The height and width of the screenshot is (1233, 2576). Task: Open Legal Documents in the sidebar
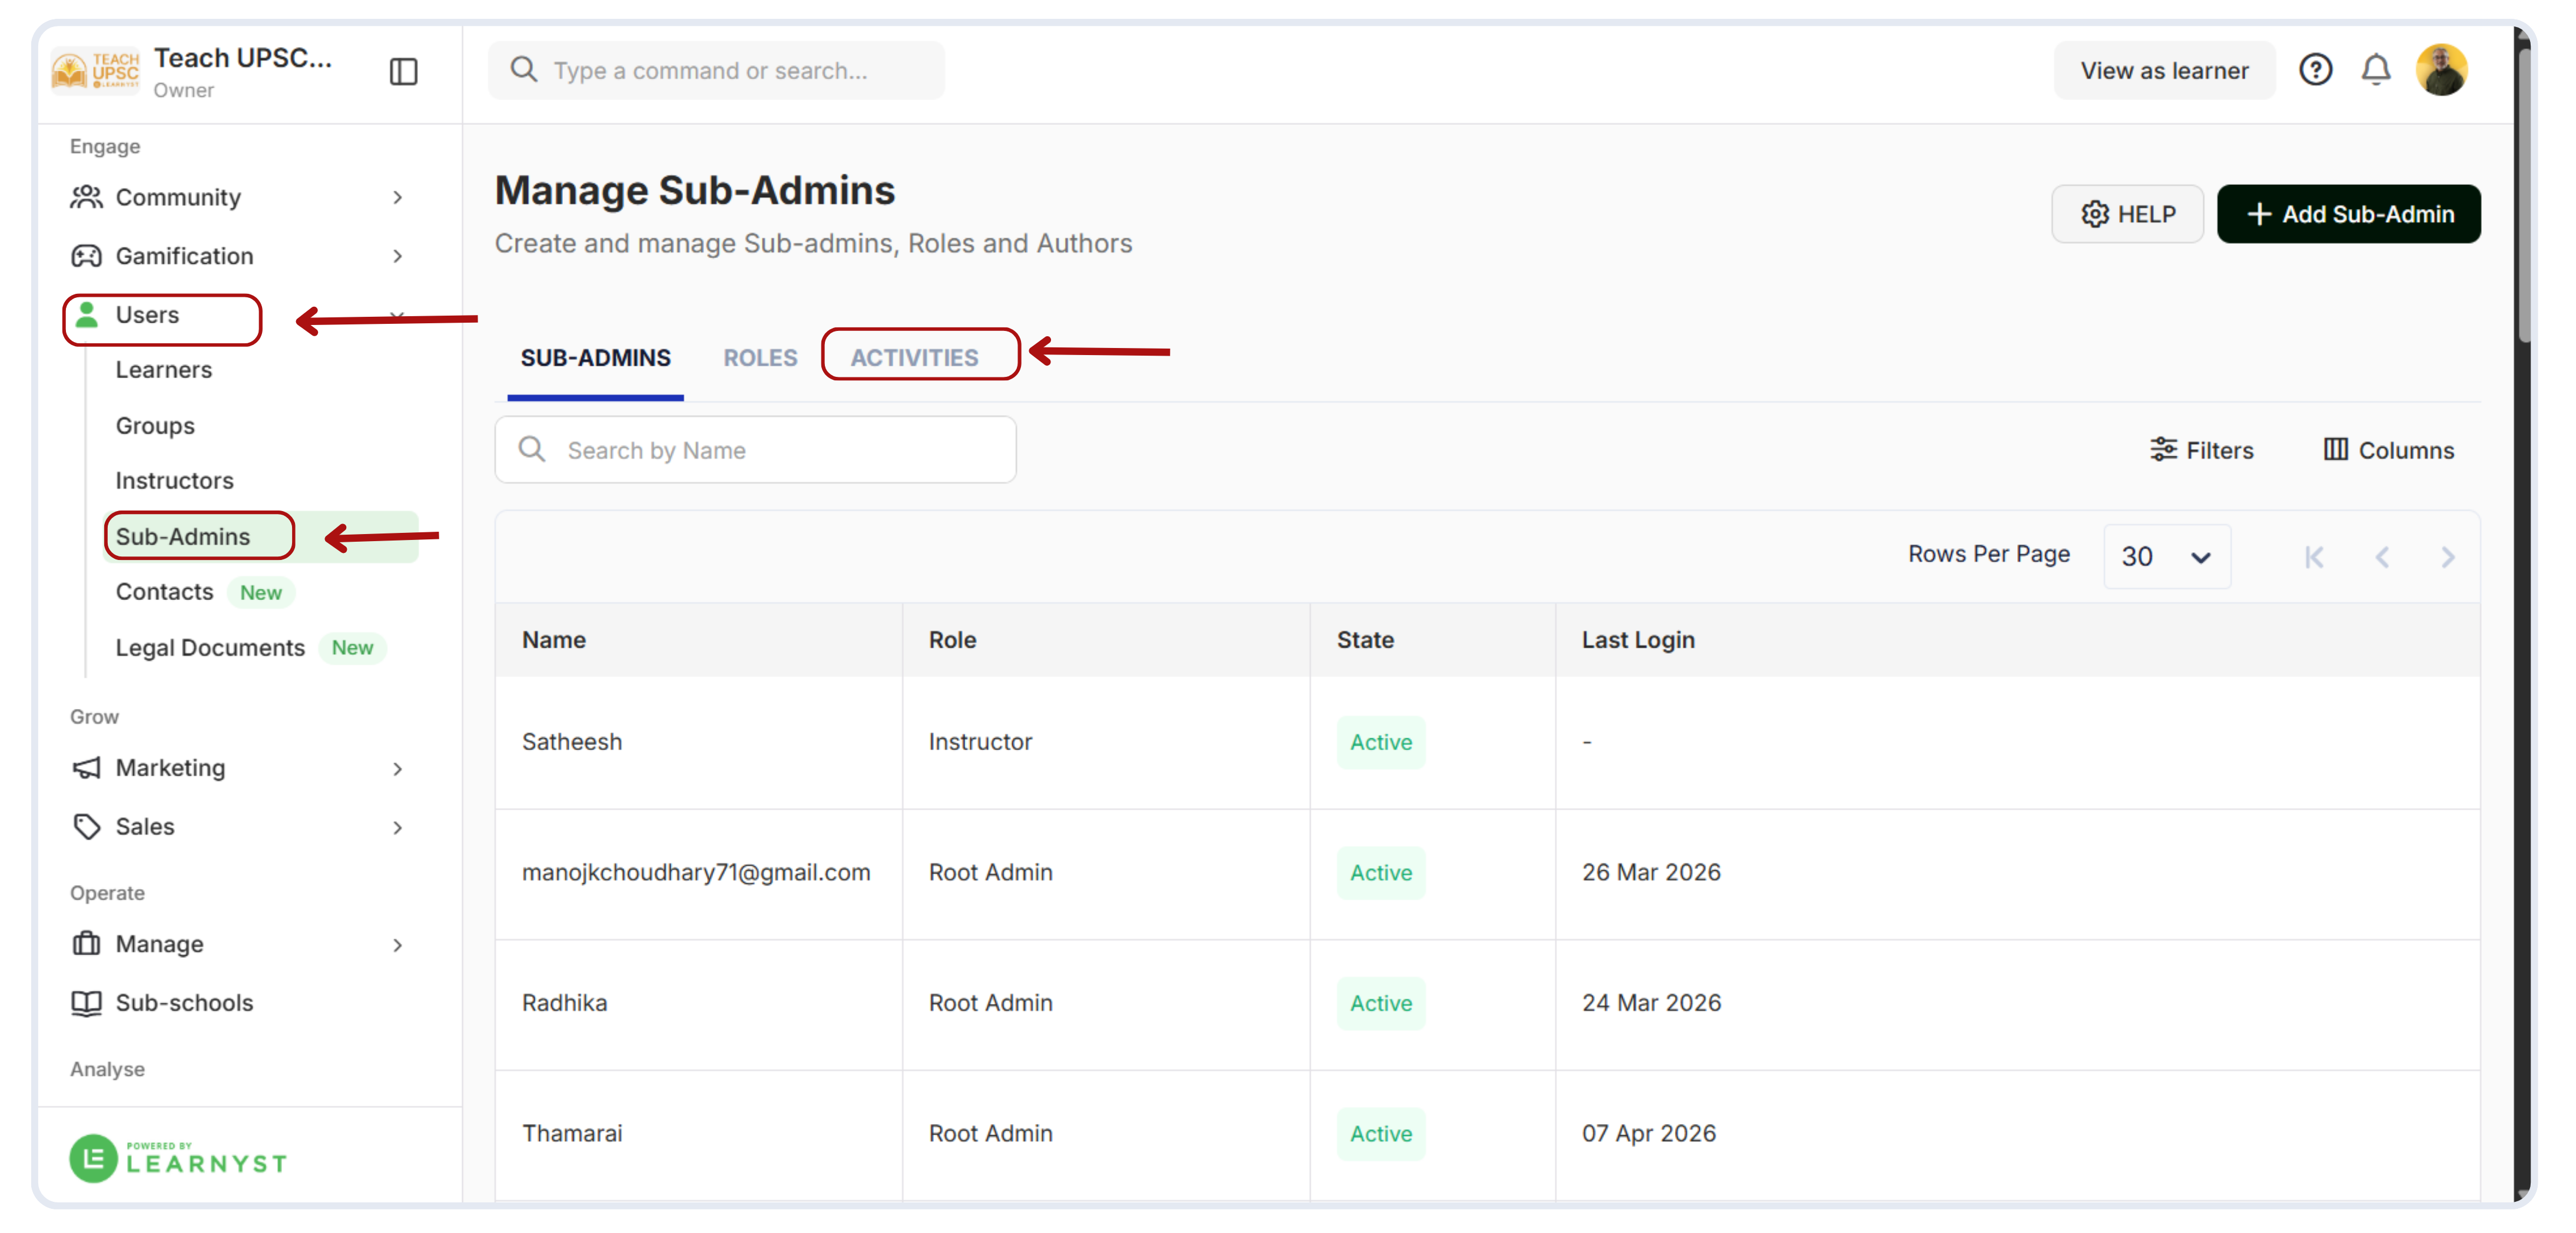210,648
